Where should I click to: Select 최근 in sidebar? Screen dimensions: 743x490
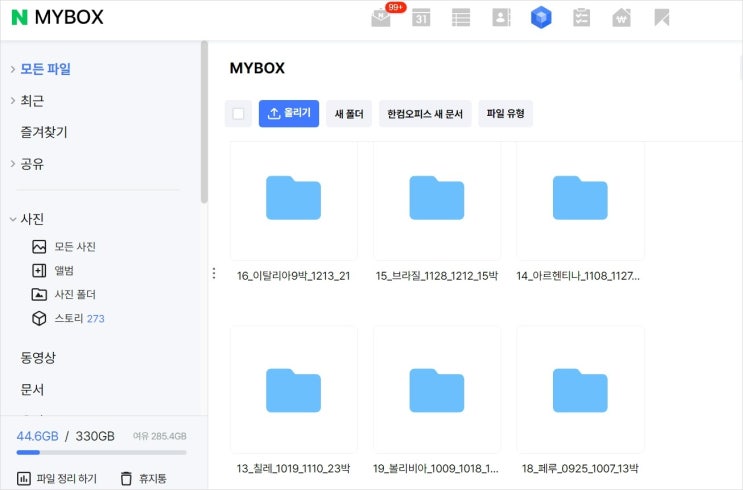point(32,100)
